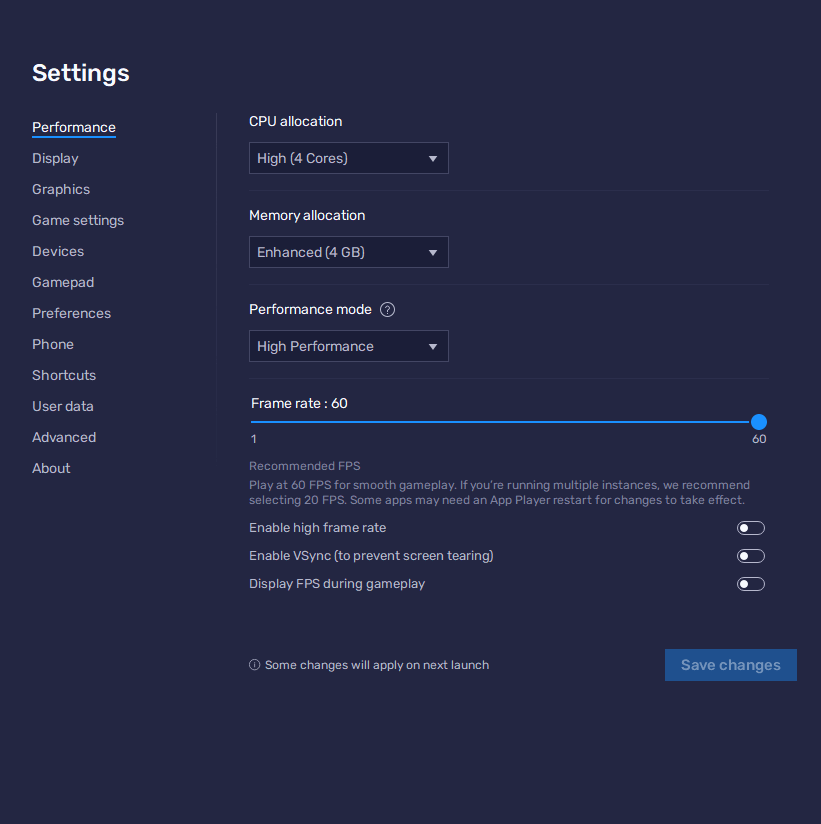Enable high frame rate
The height and width of the screenshot is (824, 821).
[750, 527]
